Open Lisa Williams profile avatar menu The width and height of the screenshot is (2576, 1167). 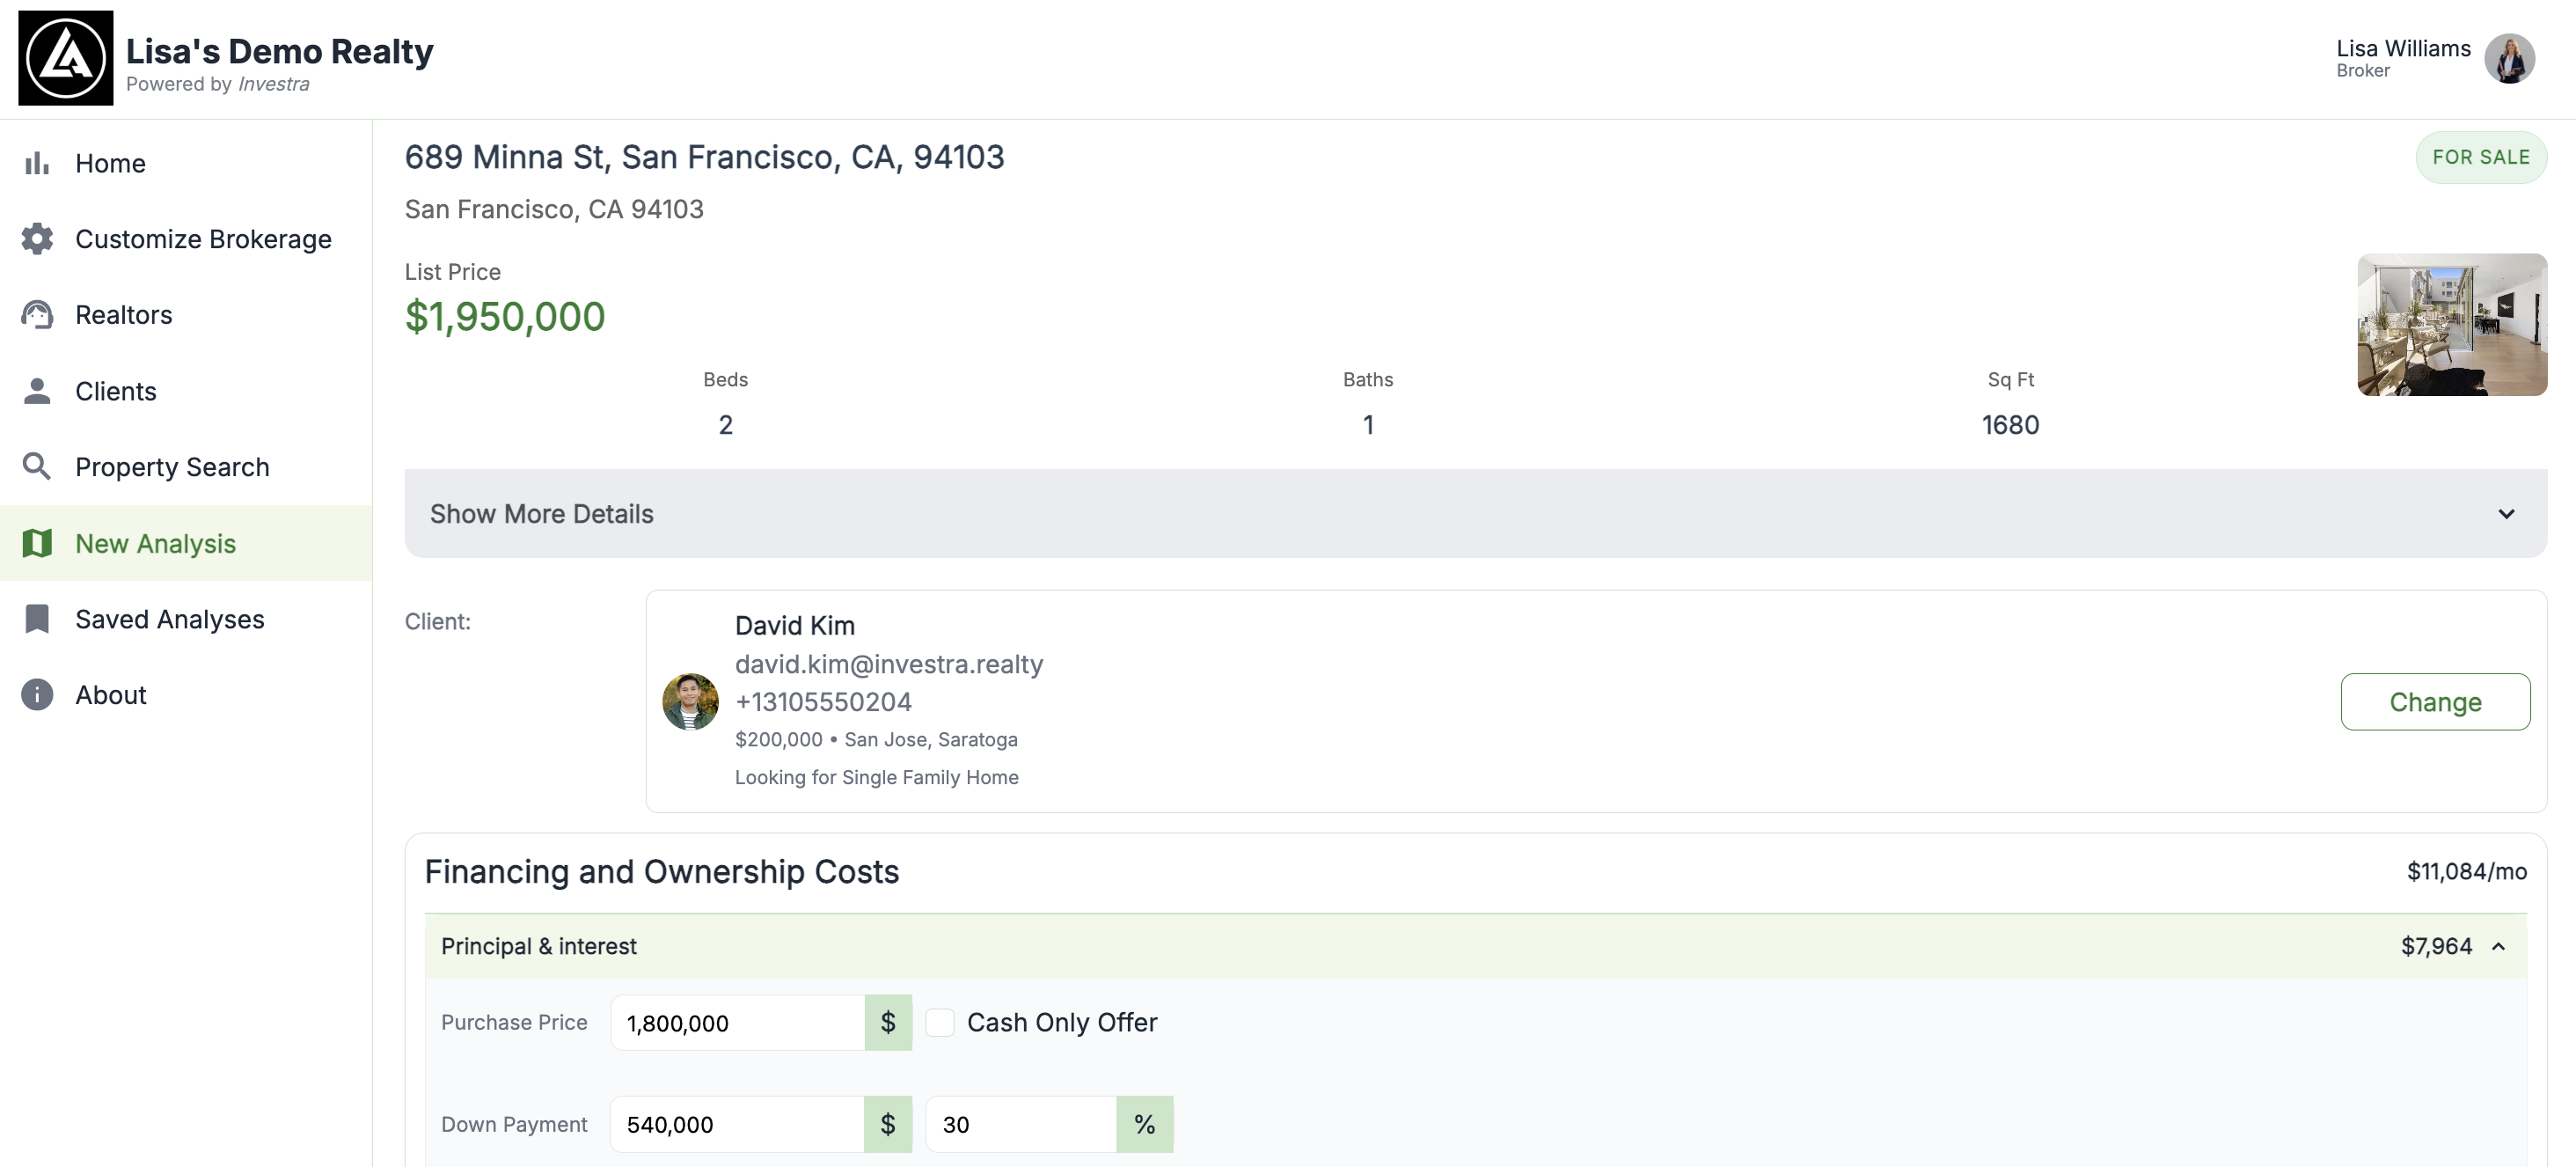2509,59
